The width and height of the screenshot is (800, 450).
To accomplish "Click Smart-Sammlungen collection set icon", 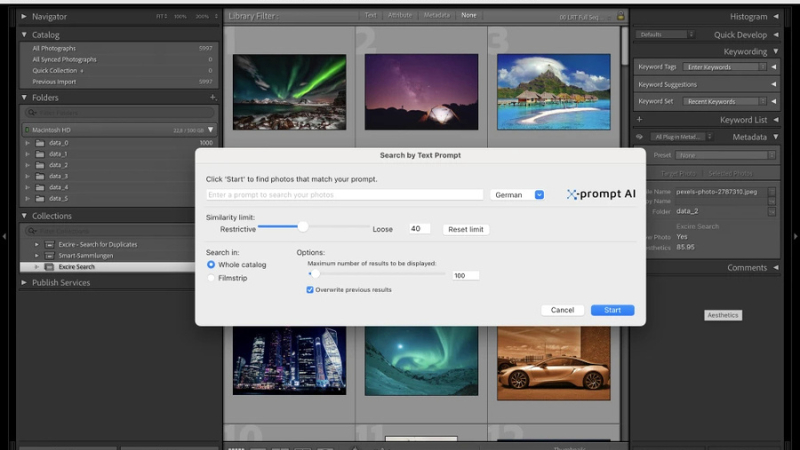I will click(x=49, y=256).
